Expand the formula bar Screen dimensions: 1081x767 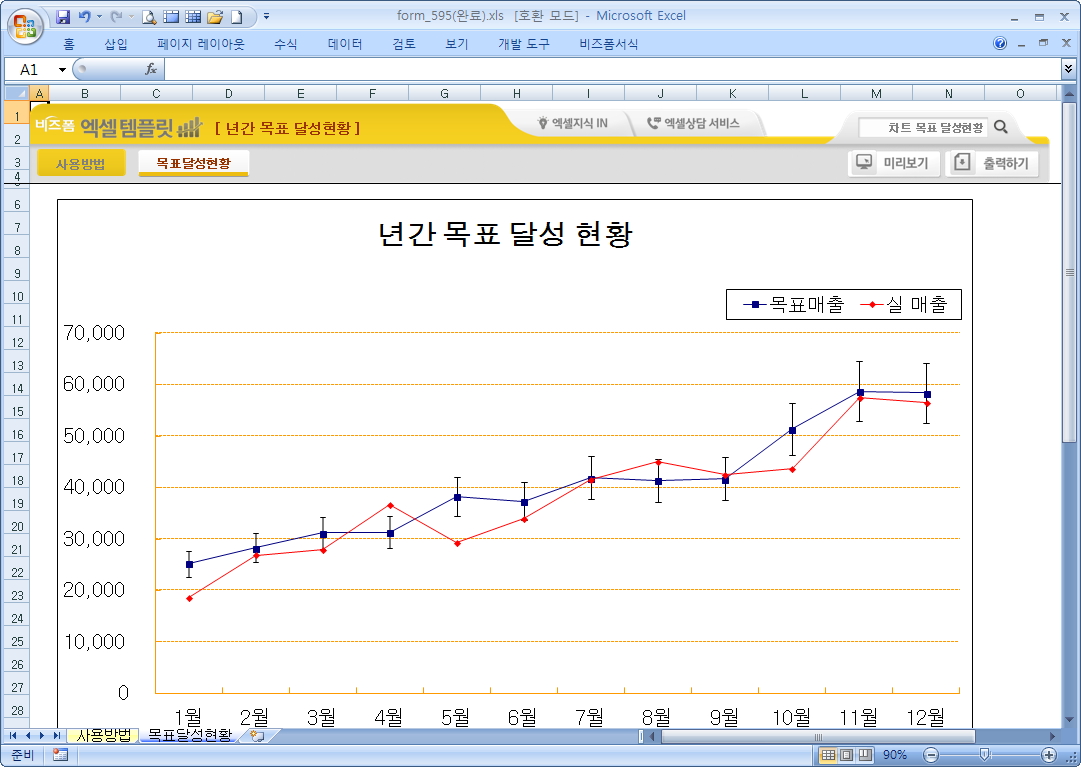coord(1069,69)
